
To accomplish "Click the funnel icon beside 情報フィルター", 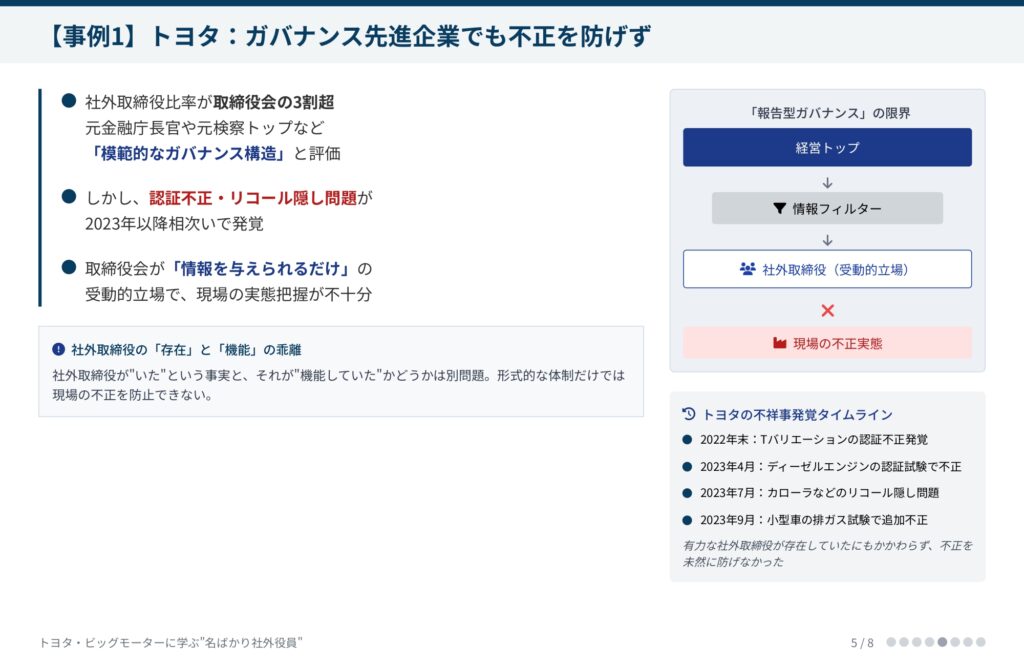I will point(779,208).
